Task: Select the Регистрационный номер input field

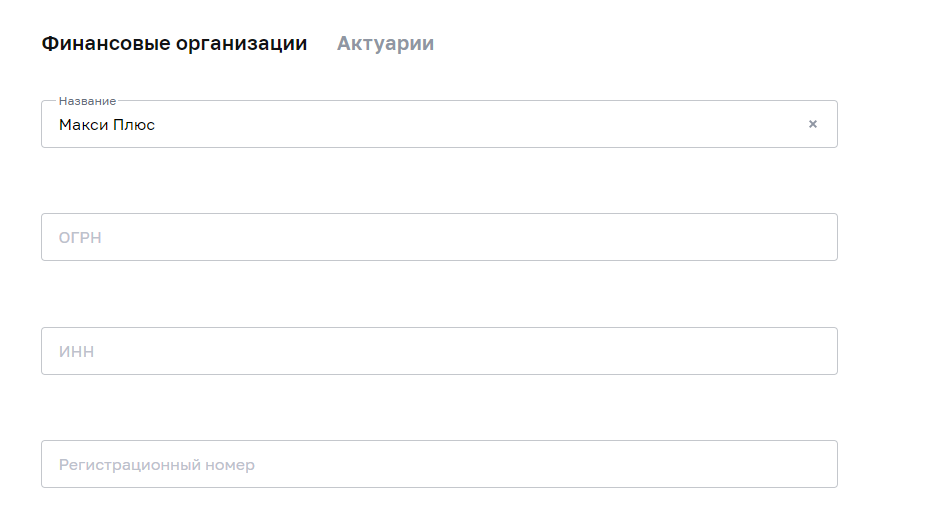Action: click(439, 465)
